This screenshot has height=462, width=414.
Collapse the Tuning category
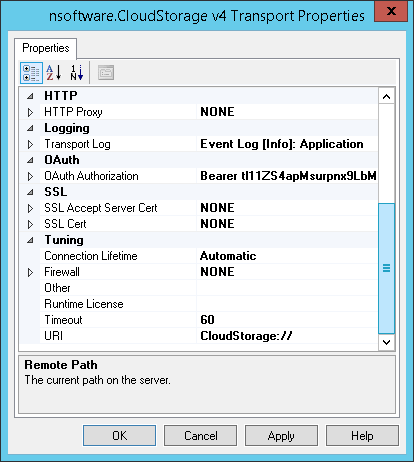30,240
